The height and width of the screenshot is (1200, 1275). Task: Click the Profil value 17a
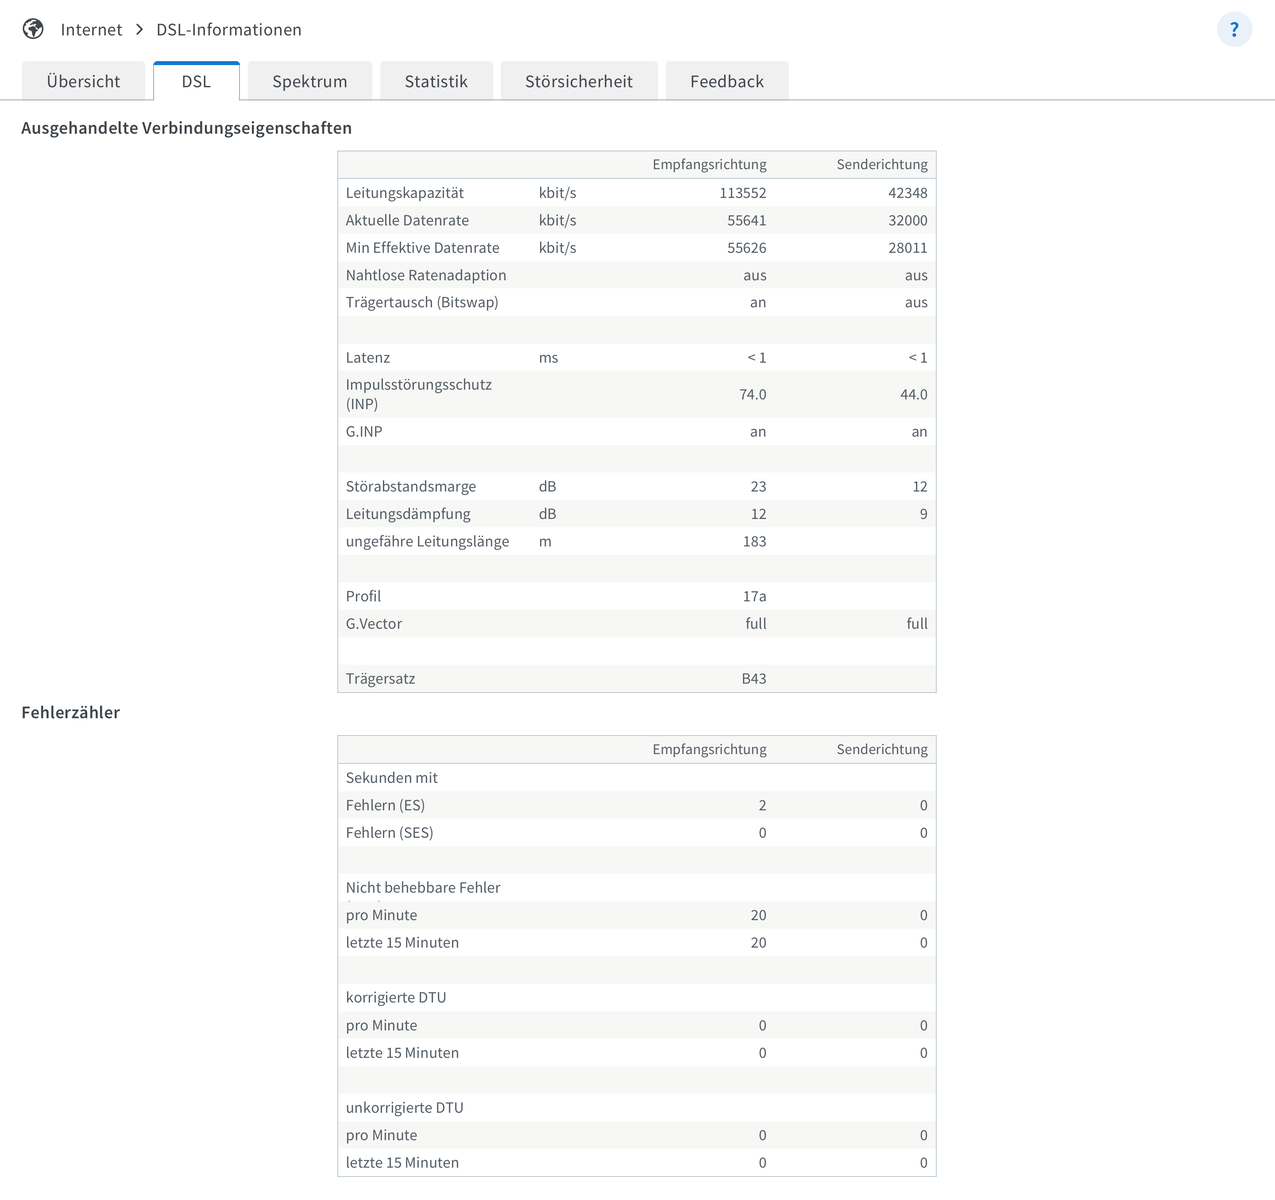pos(754,597)
